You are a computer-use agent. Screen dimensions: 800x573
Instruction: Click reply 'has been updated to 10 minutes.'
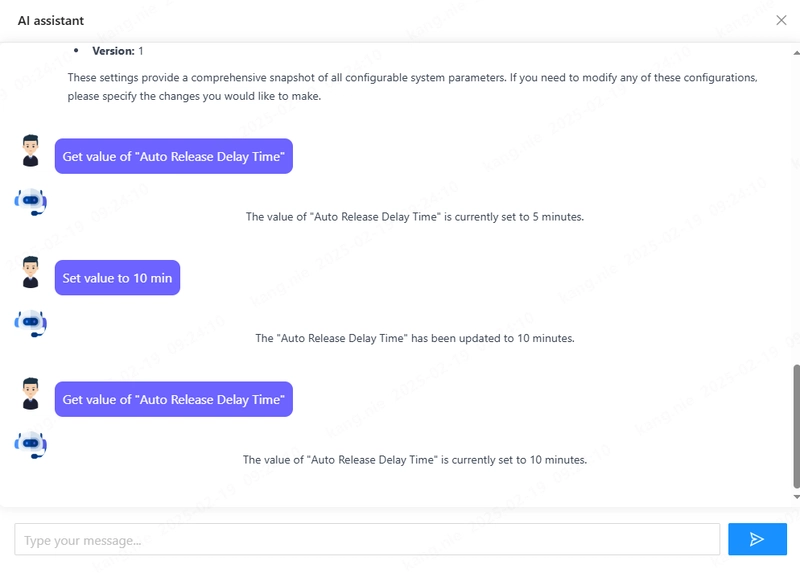pos(415,338)
